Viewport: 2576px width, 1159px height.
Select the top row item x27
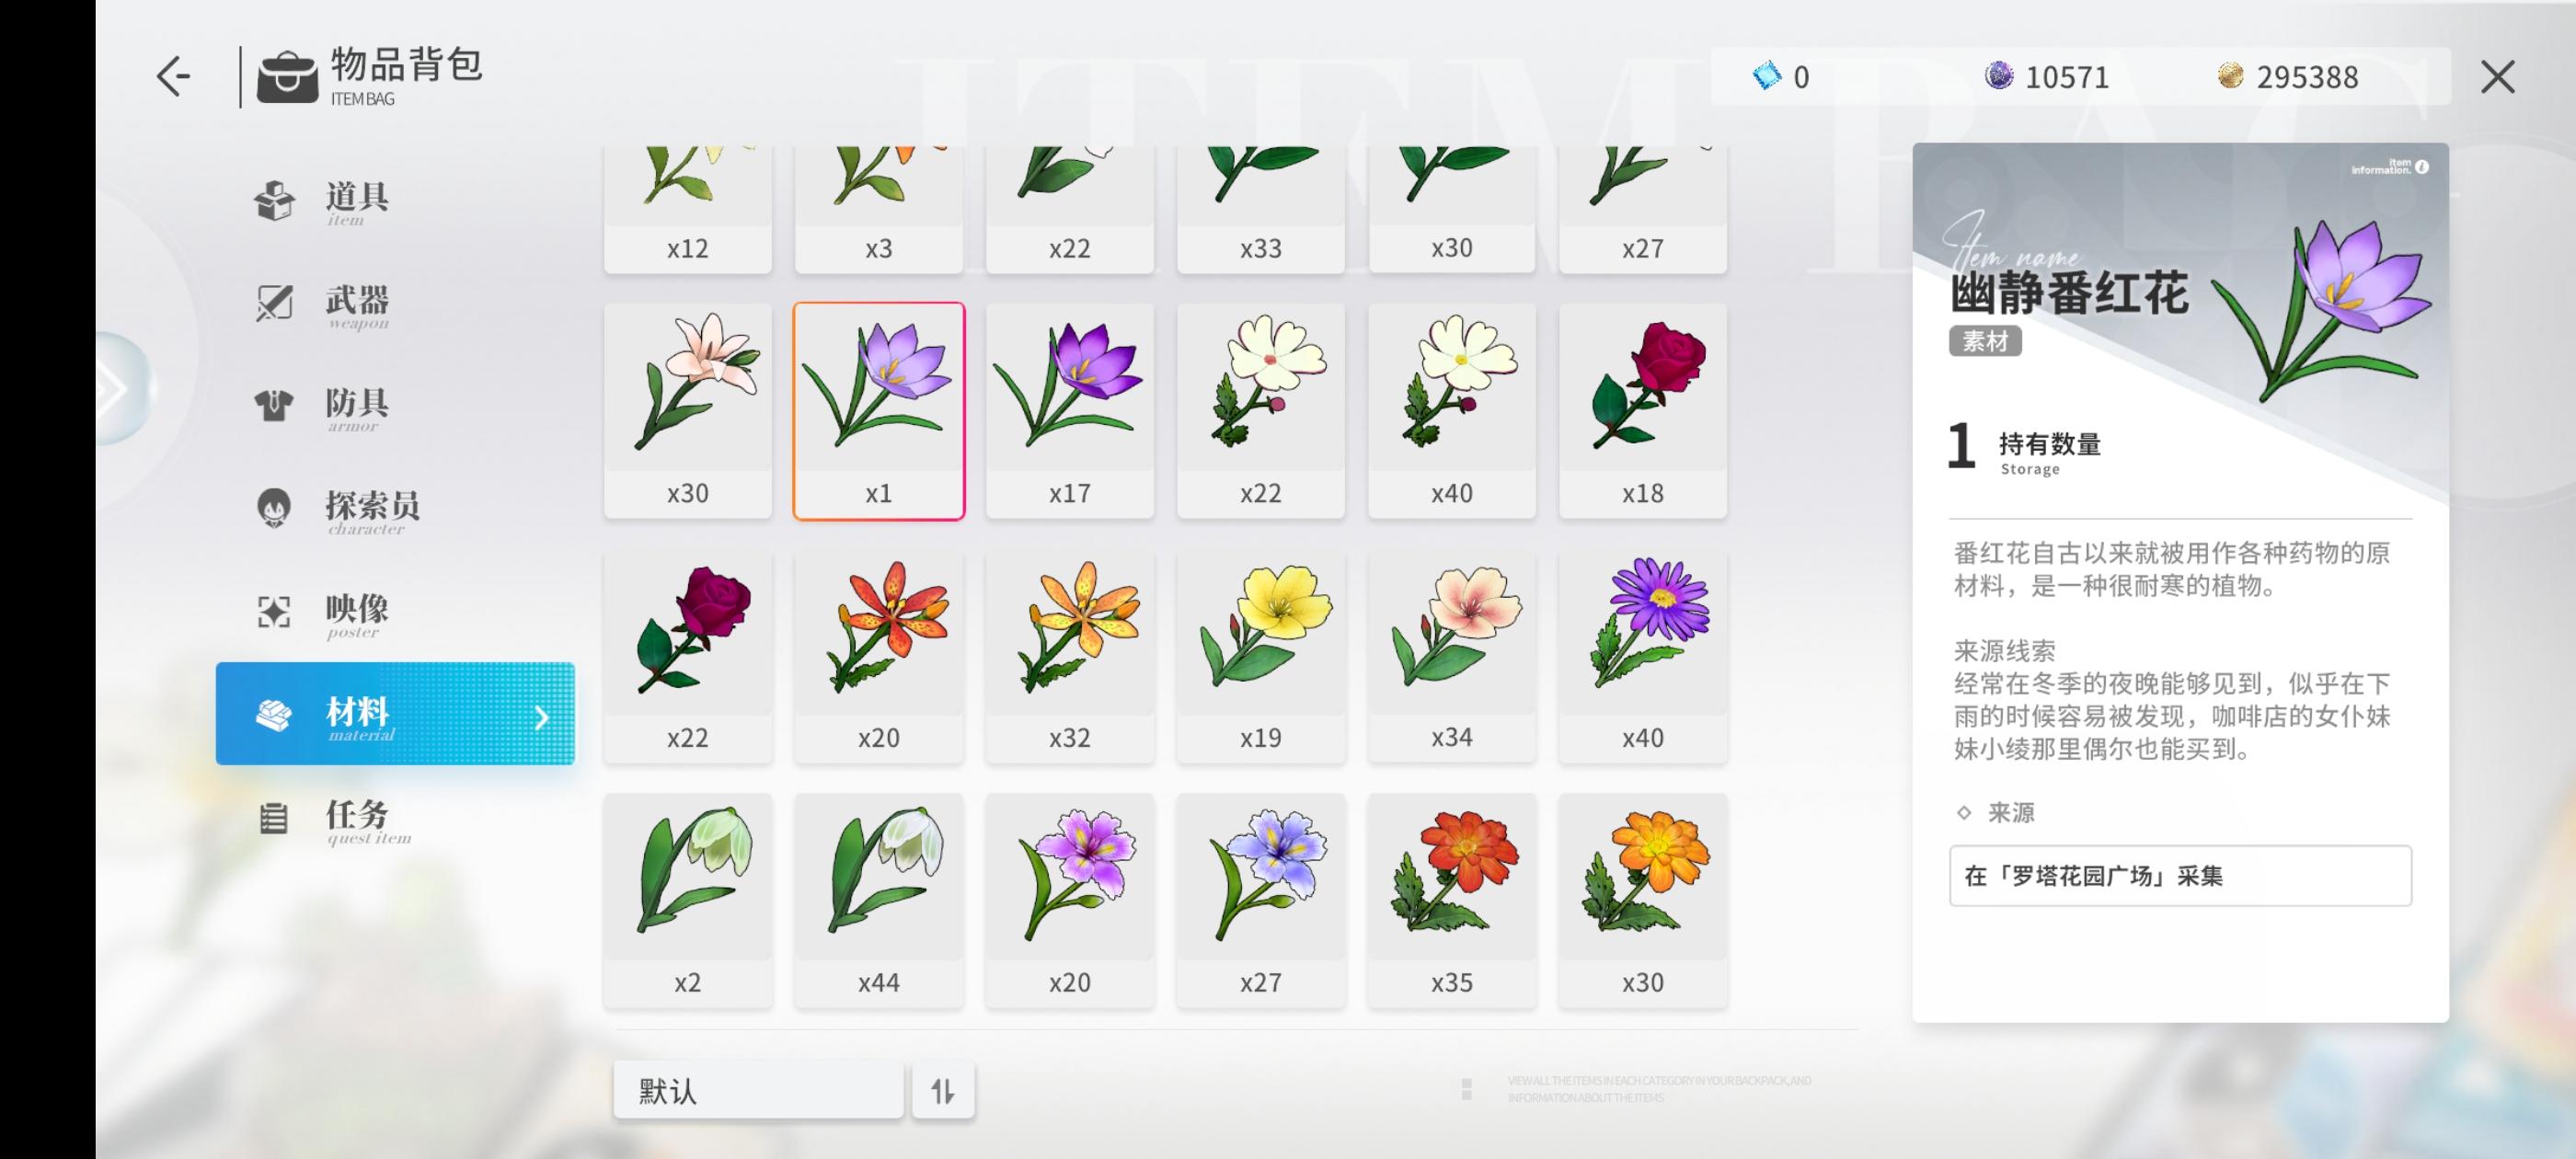1643,209
